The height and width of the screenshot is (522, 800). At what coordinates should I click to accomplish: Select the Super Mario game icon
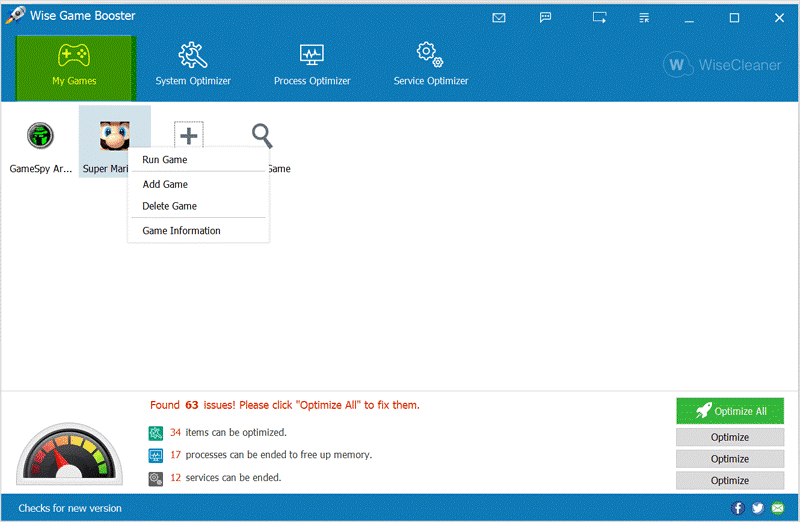[114, 136]
